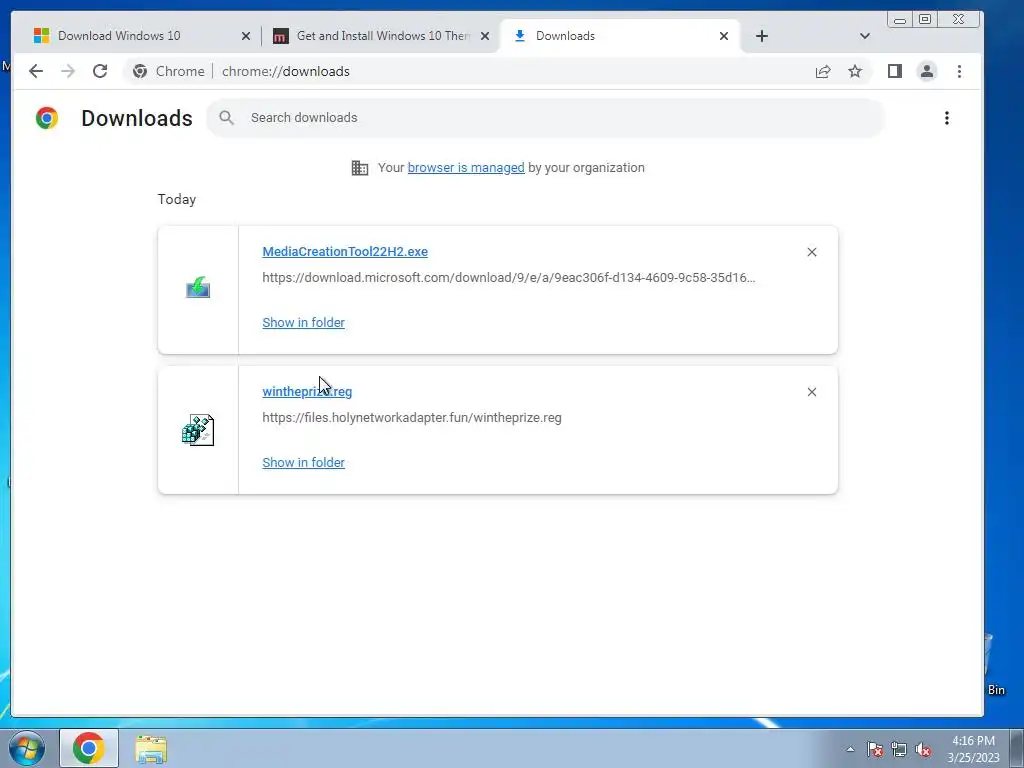This screenshot has width=1024, height=768.
Task: Minimize the Chrome window
Action: coord(899,20)
